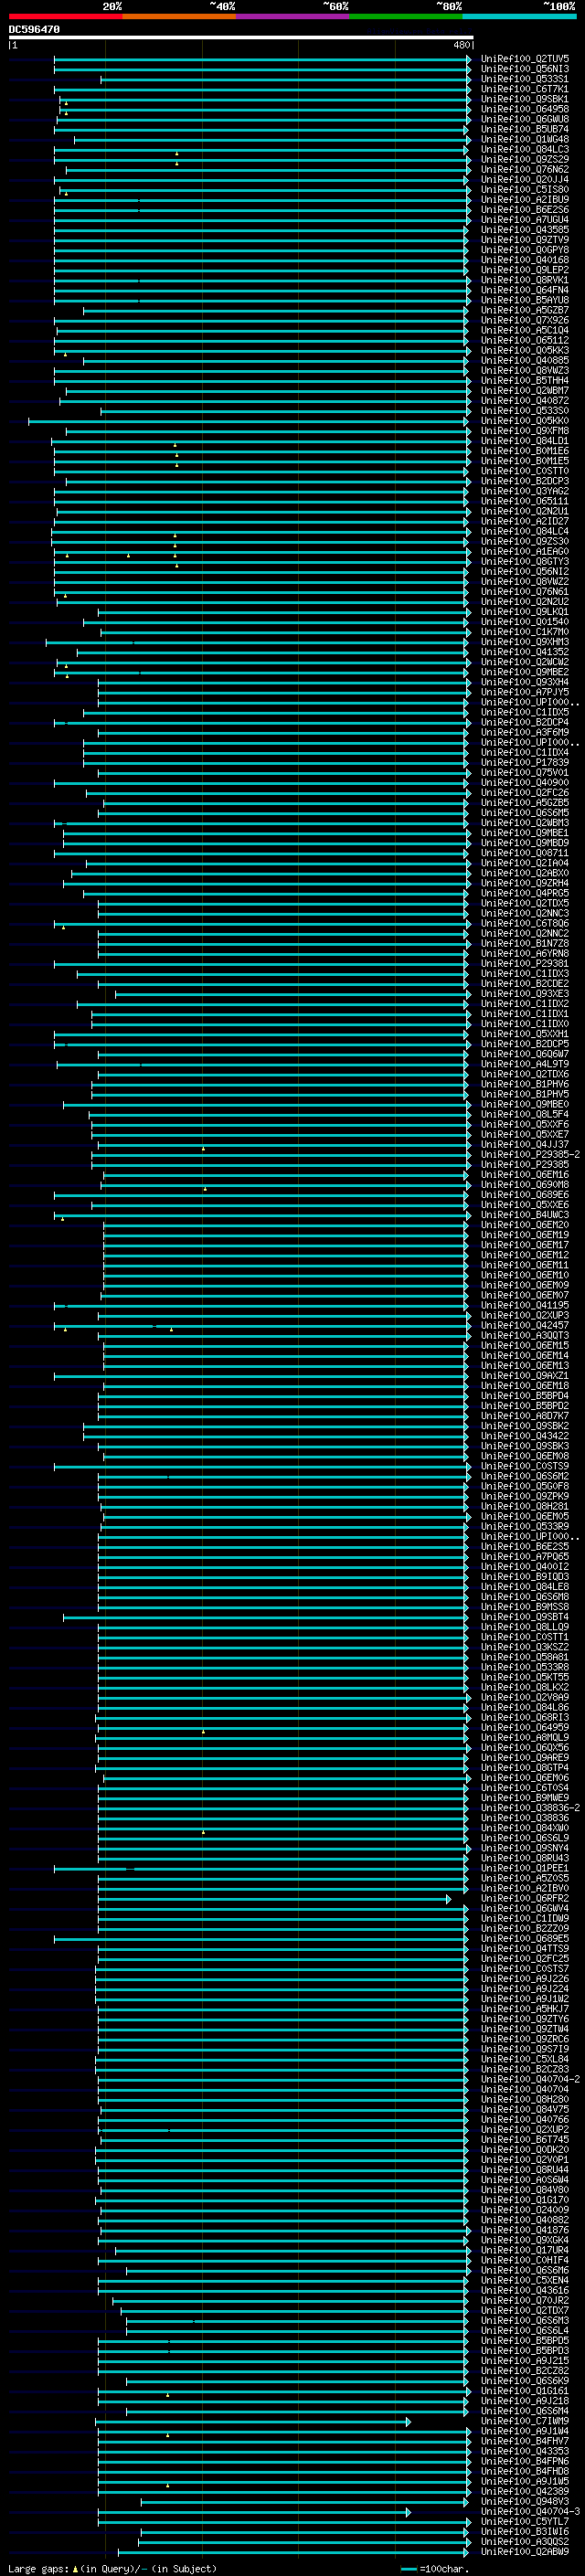This screenshot has width=585, height=2576.
Task: Click UniRef100_B5AYU8 label
Action: [x=524, y=300]
